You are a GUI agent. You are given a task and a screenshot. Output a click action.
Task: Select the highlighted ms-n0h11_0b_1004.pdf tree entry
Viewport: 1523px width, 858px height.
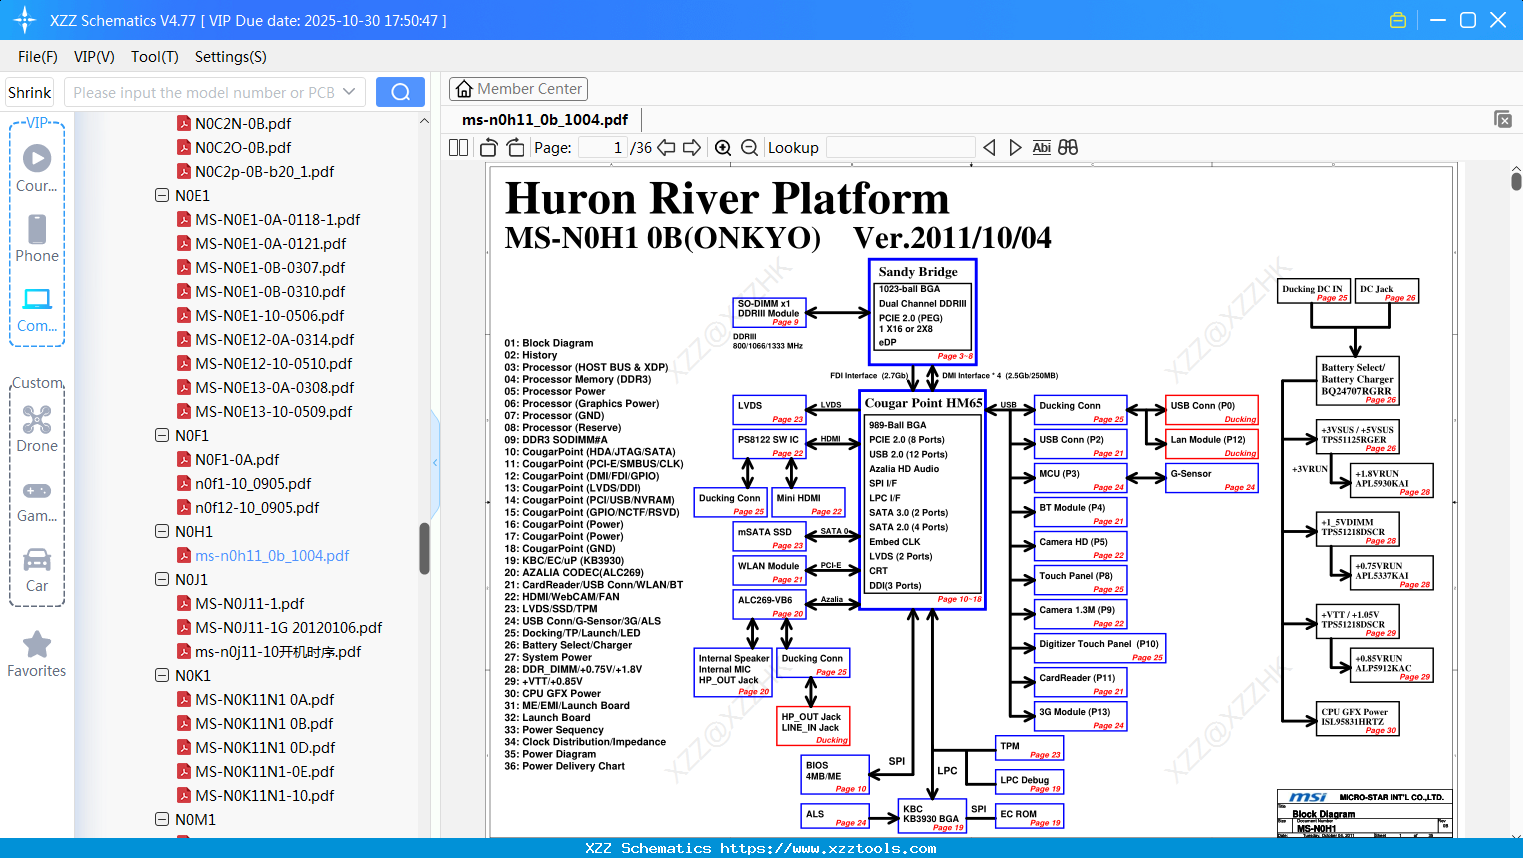pos(272,556)
